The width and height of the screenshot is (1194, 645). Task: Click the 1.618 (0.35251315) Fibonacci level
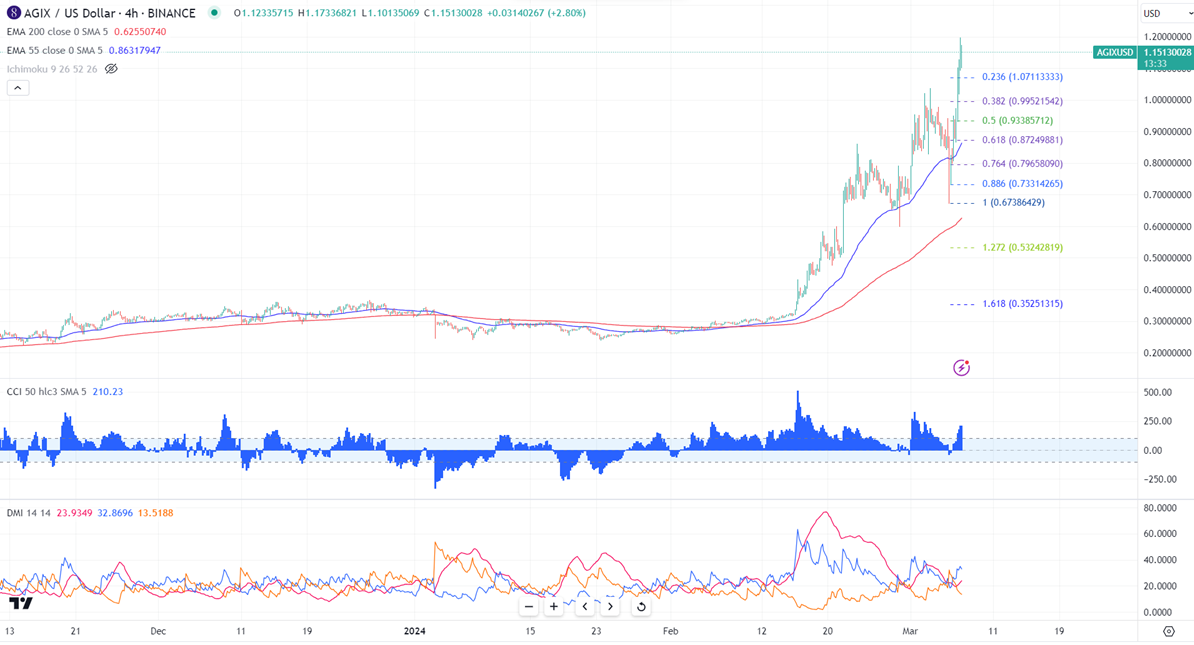pos(1022,304)
